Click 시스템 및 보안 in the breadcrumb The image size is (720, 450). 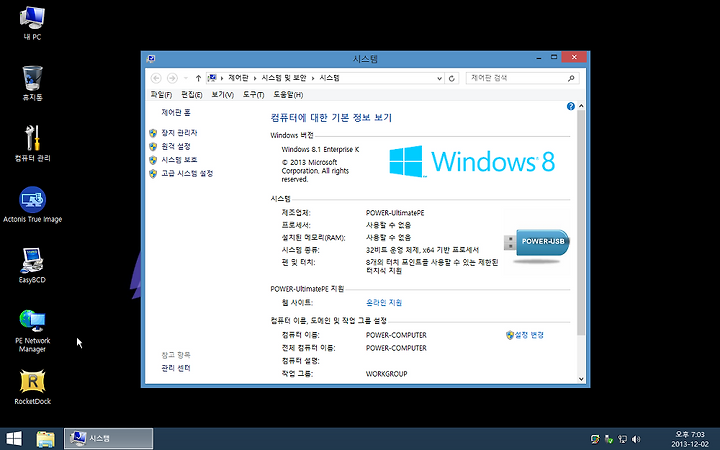(x=283, y=78)
